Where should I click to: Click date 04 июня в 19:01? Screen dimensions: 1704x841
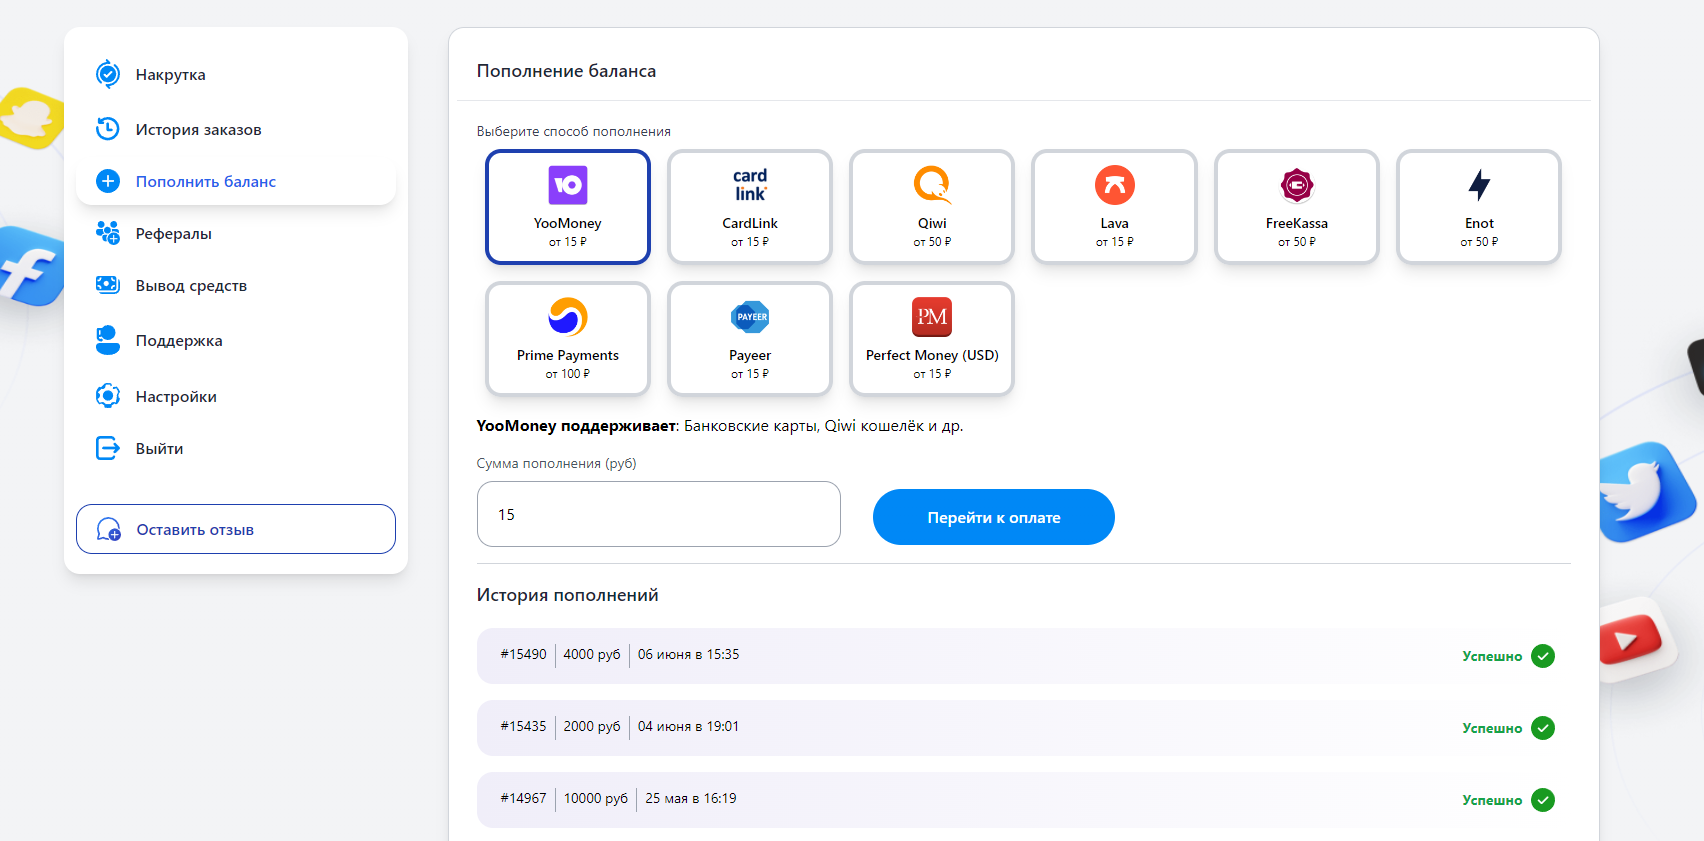[688, 726]
